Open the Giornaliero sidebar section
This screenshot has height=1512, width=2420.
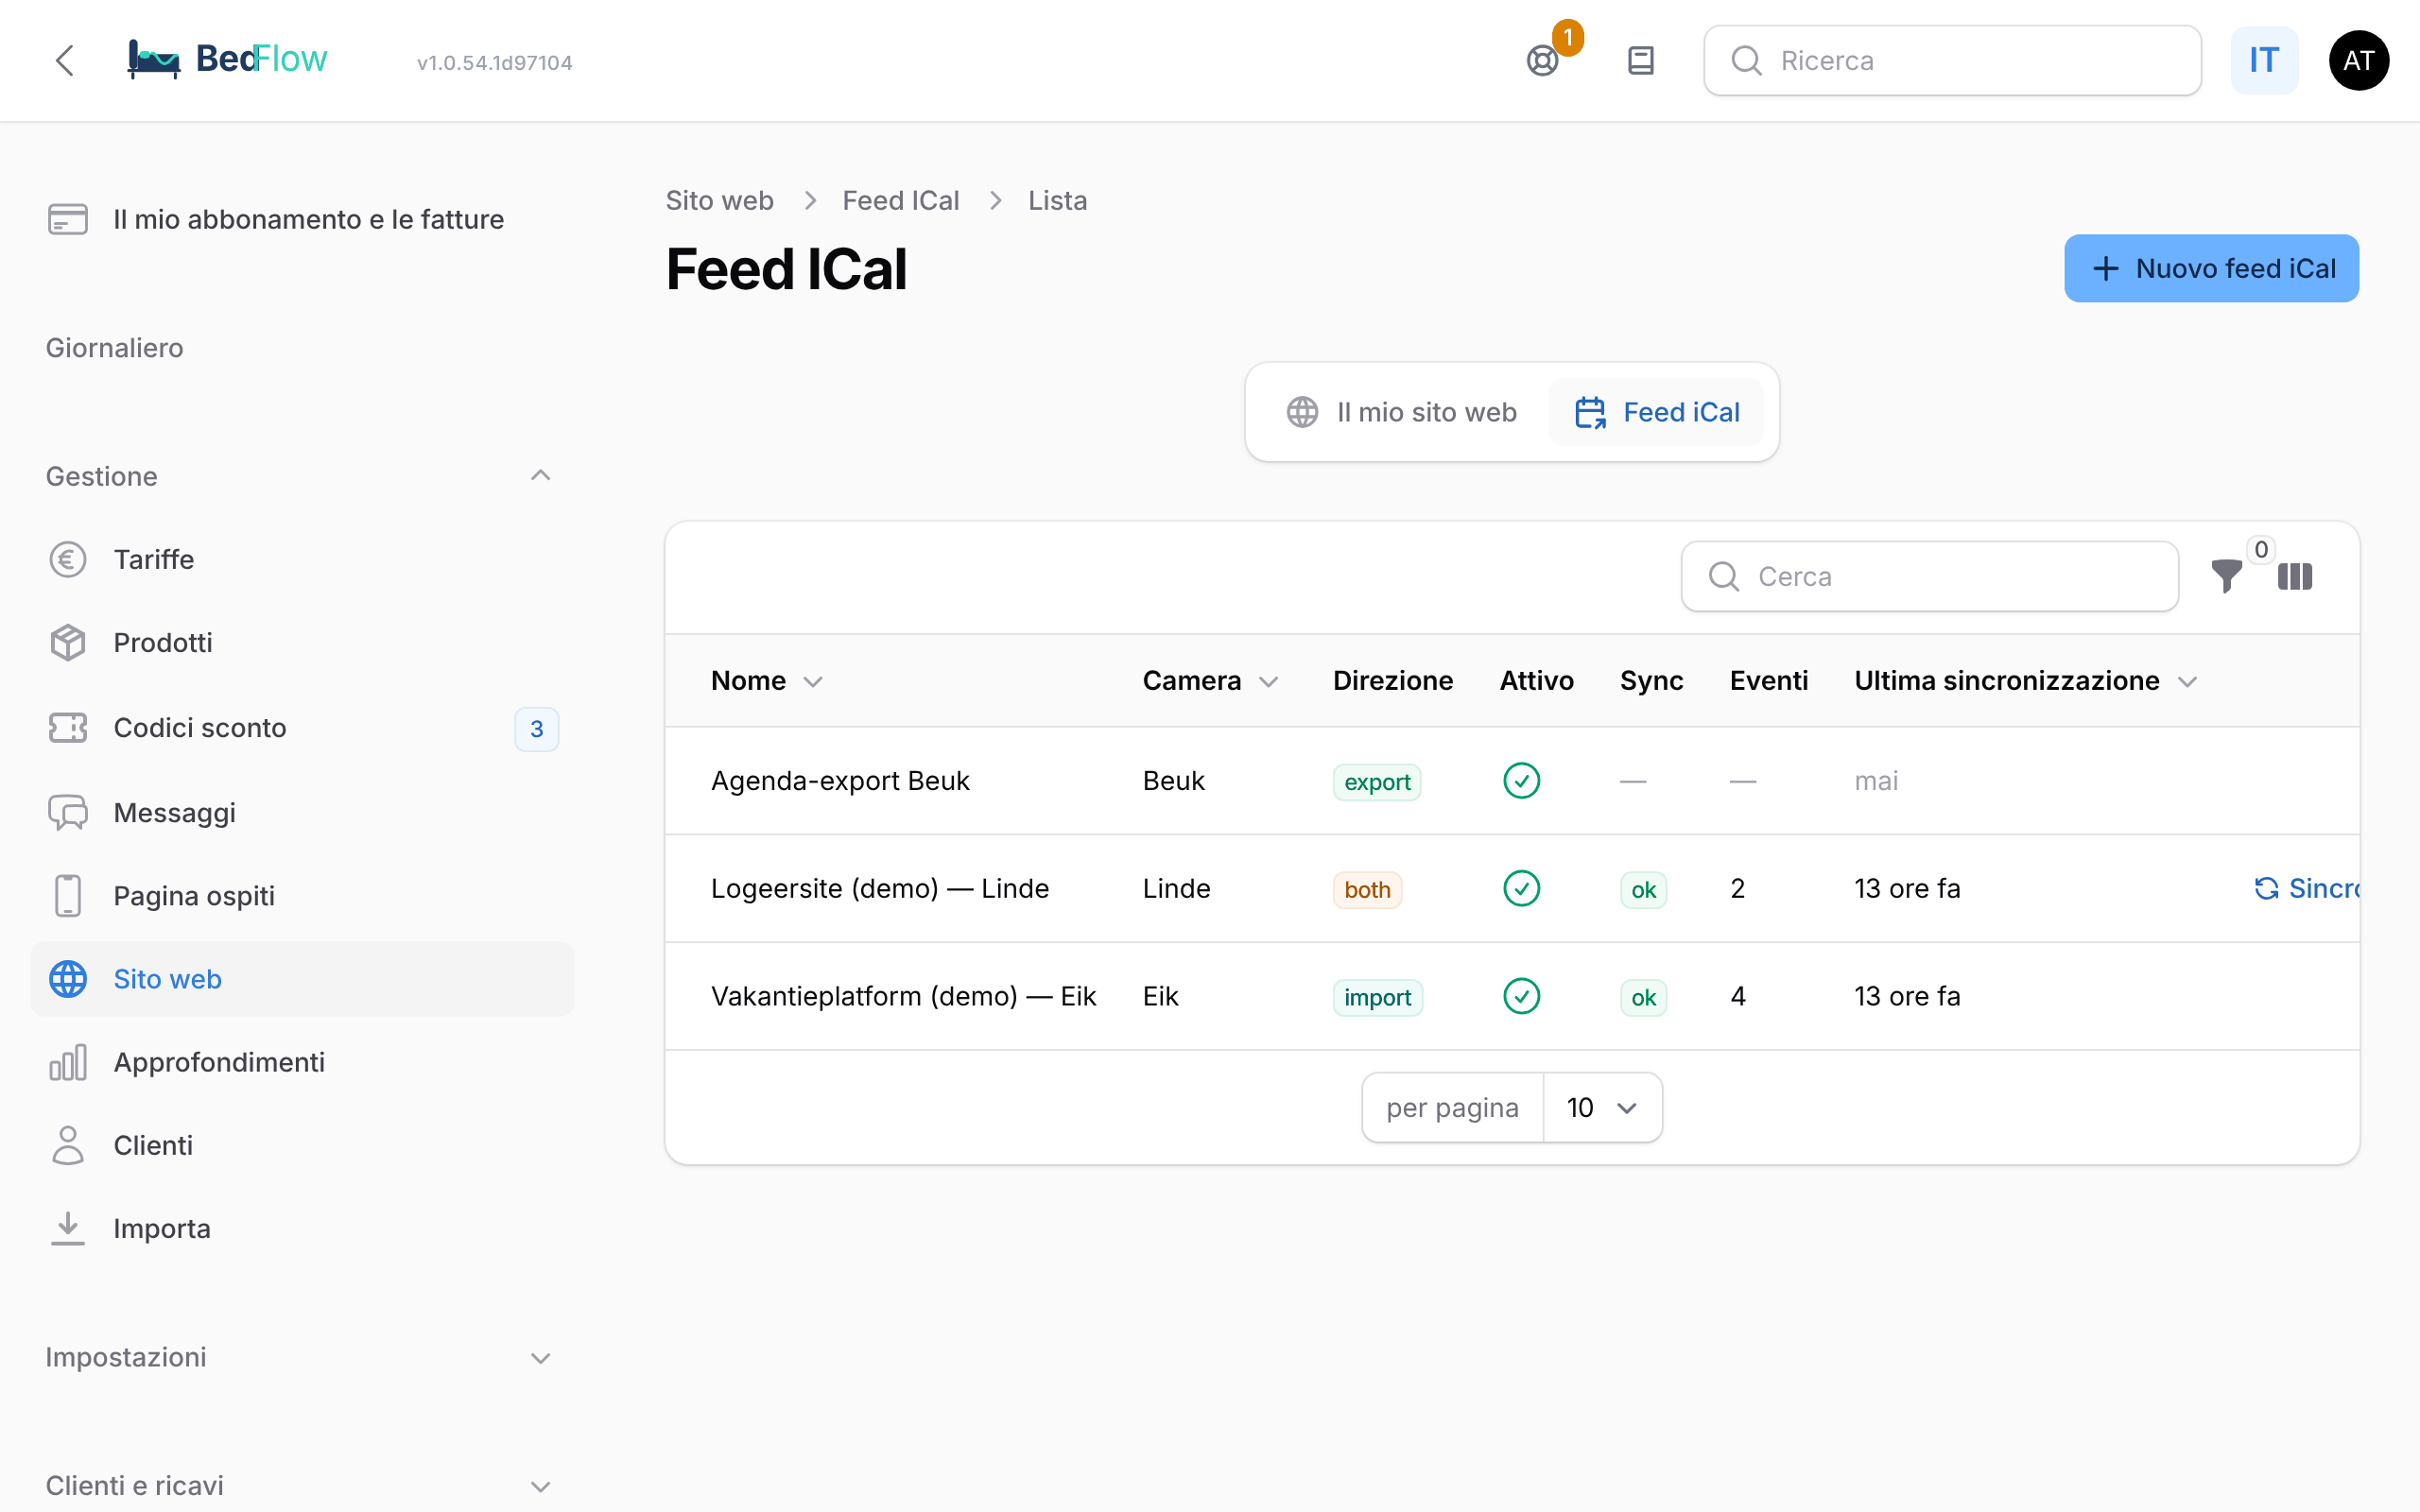(114, 348)
